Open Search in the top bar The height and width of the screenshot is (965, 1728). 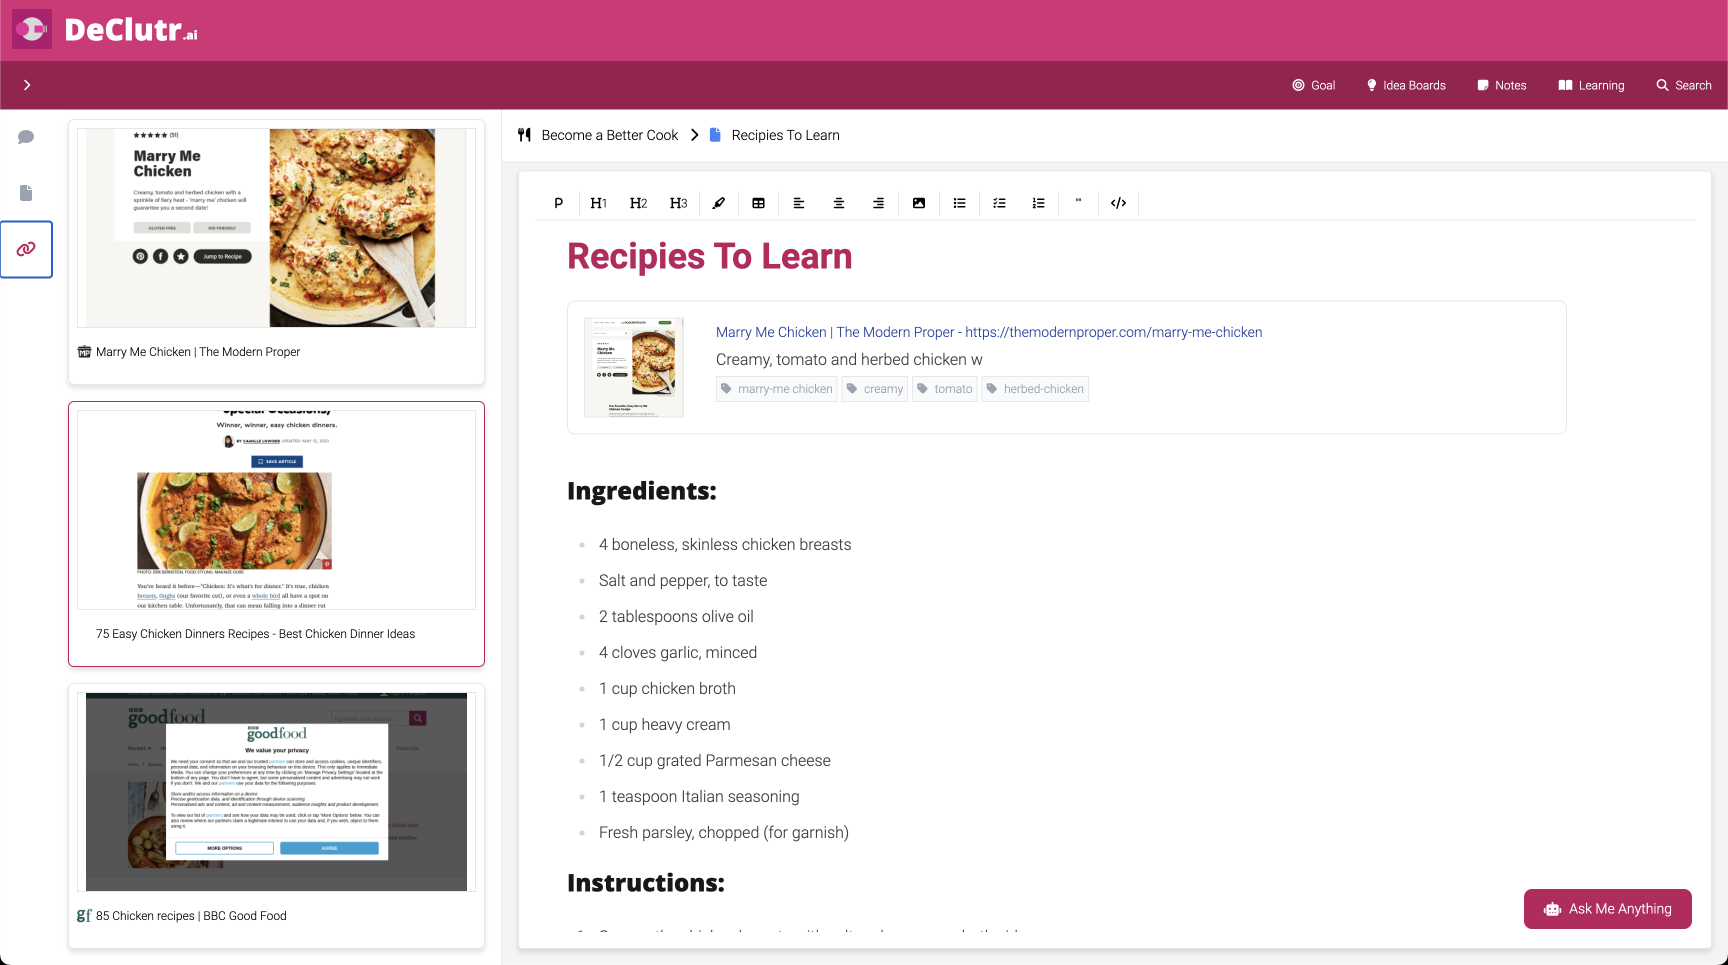click(1684, 85)
